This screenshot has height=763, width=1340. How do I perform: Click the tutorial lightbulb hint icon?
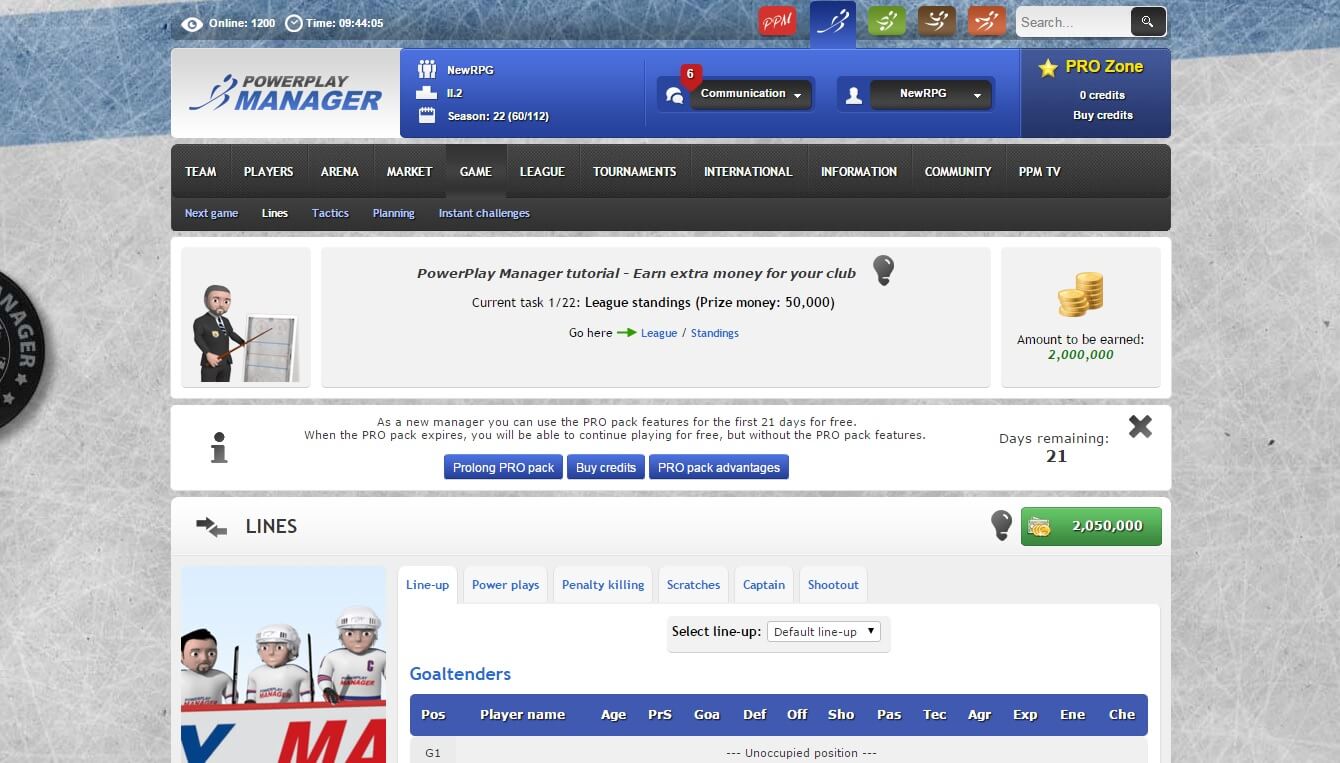tap(883, 270)
